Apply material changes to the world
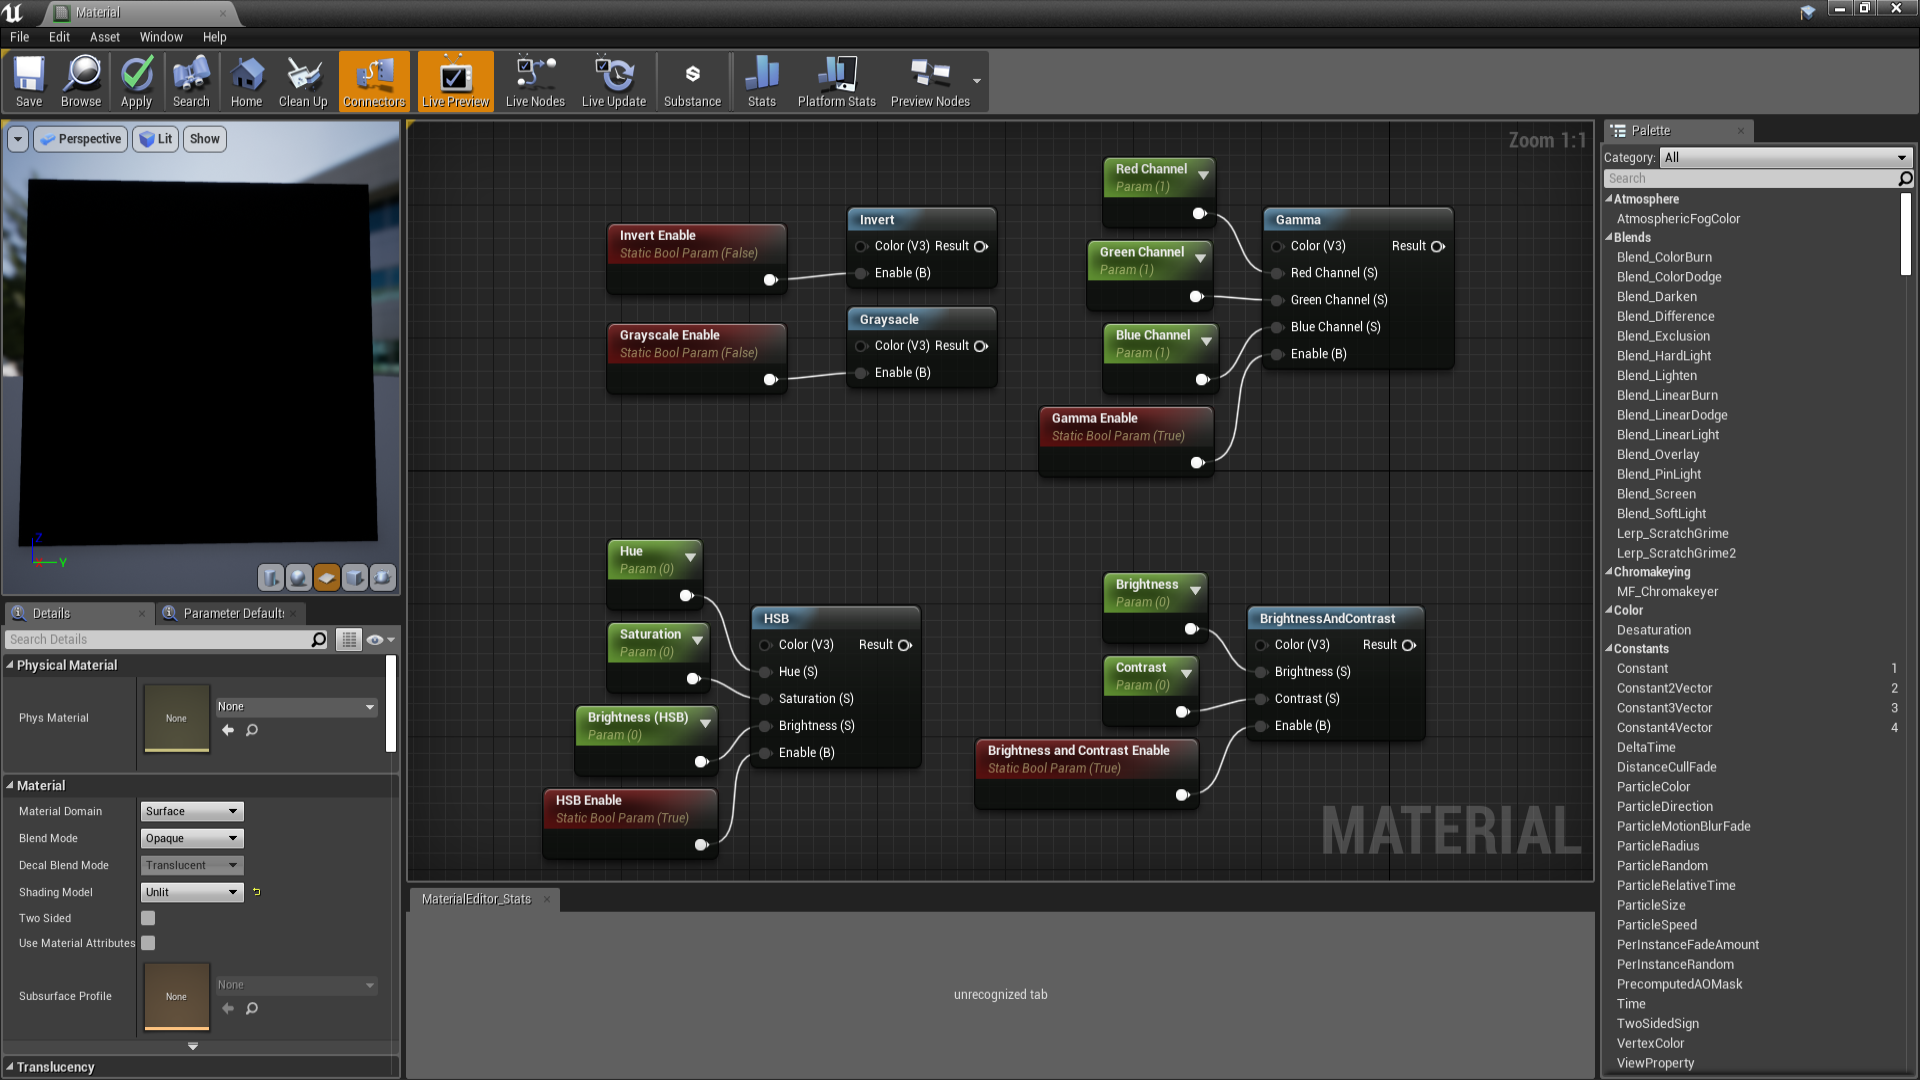This screenshot has width=1920, height=1080. click(136, 80)
